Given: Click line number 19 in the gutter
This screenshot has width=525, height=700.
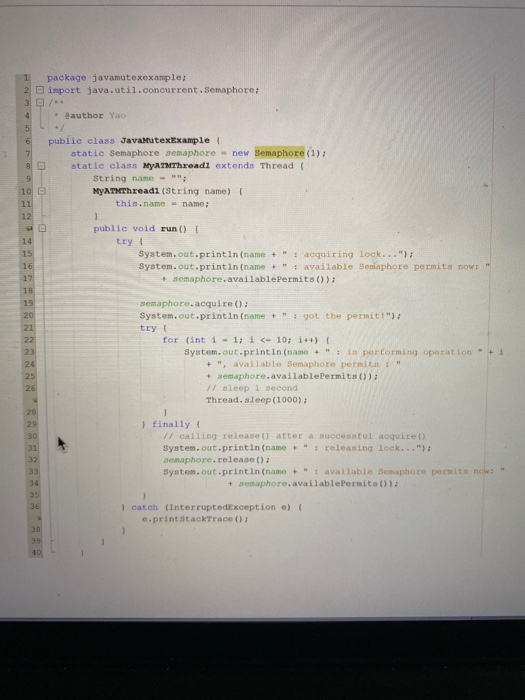Looking at the screenshot, I should [x=28, y=303].
